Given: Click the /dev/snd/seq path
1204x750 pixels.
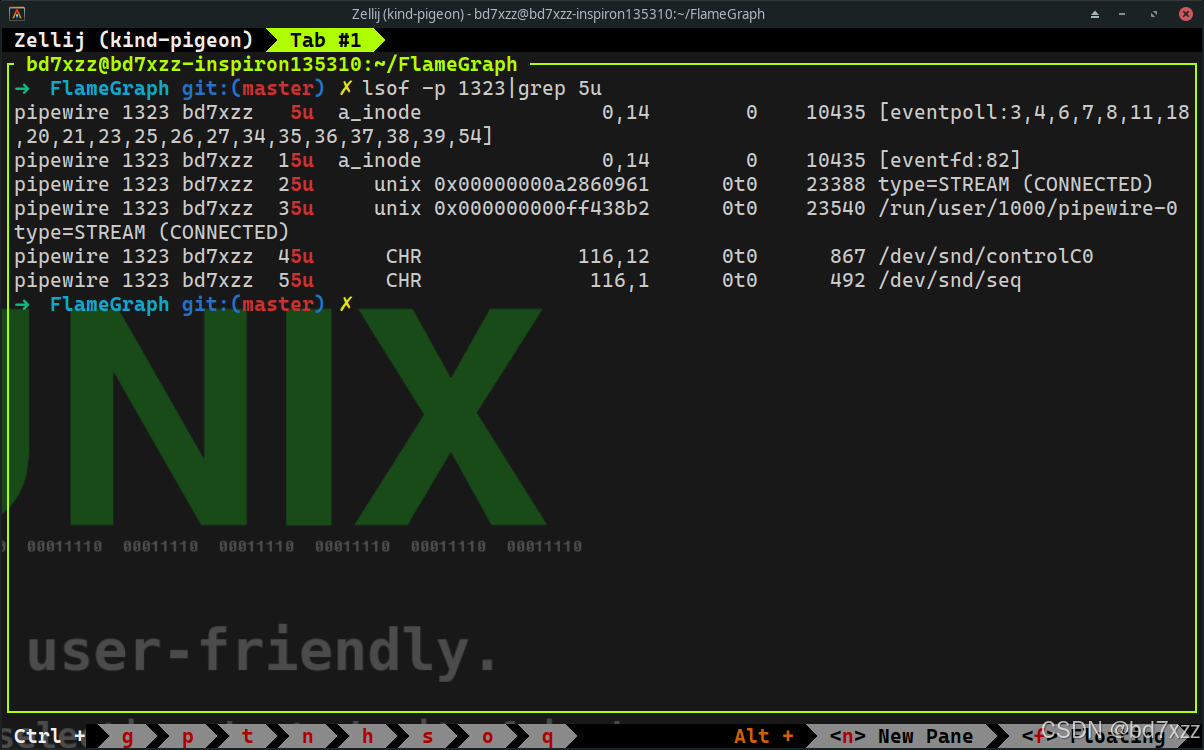Looking at the screenshot, I should tap(950, 281).
